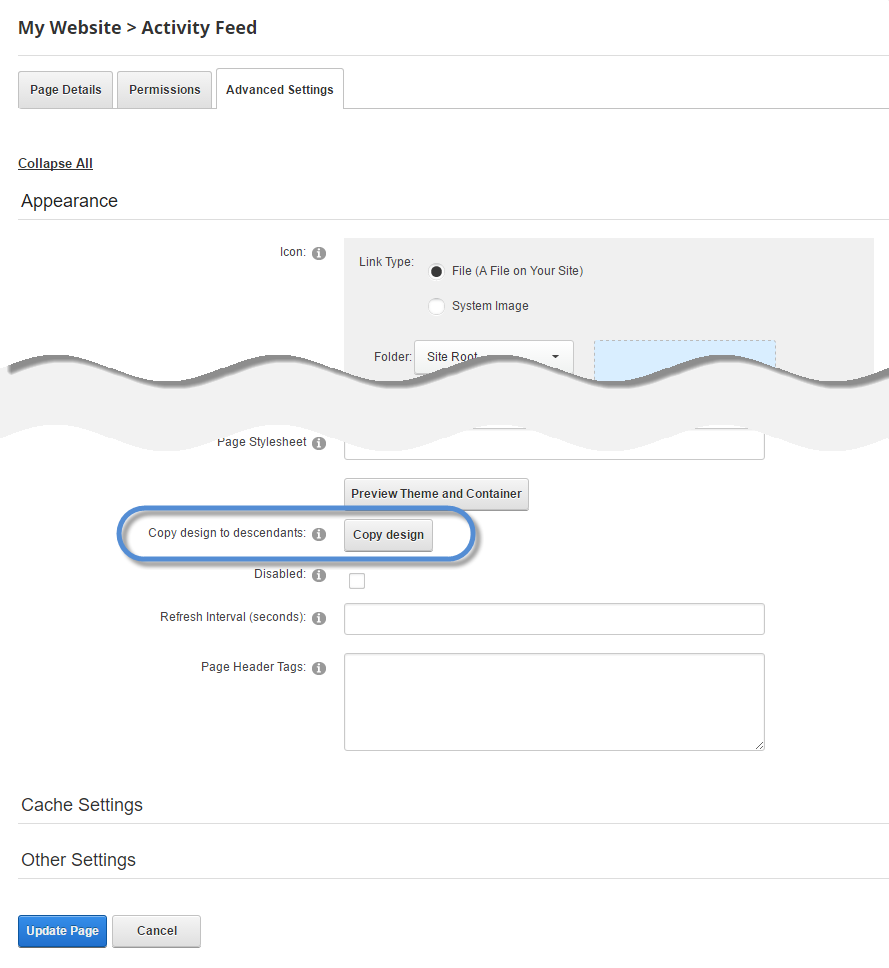Screen dimensions: 889x968
Task: Switch to the Page Details tab
Action: 66,90
